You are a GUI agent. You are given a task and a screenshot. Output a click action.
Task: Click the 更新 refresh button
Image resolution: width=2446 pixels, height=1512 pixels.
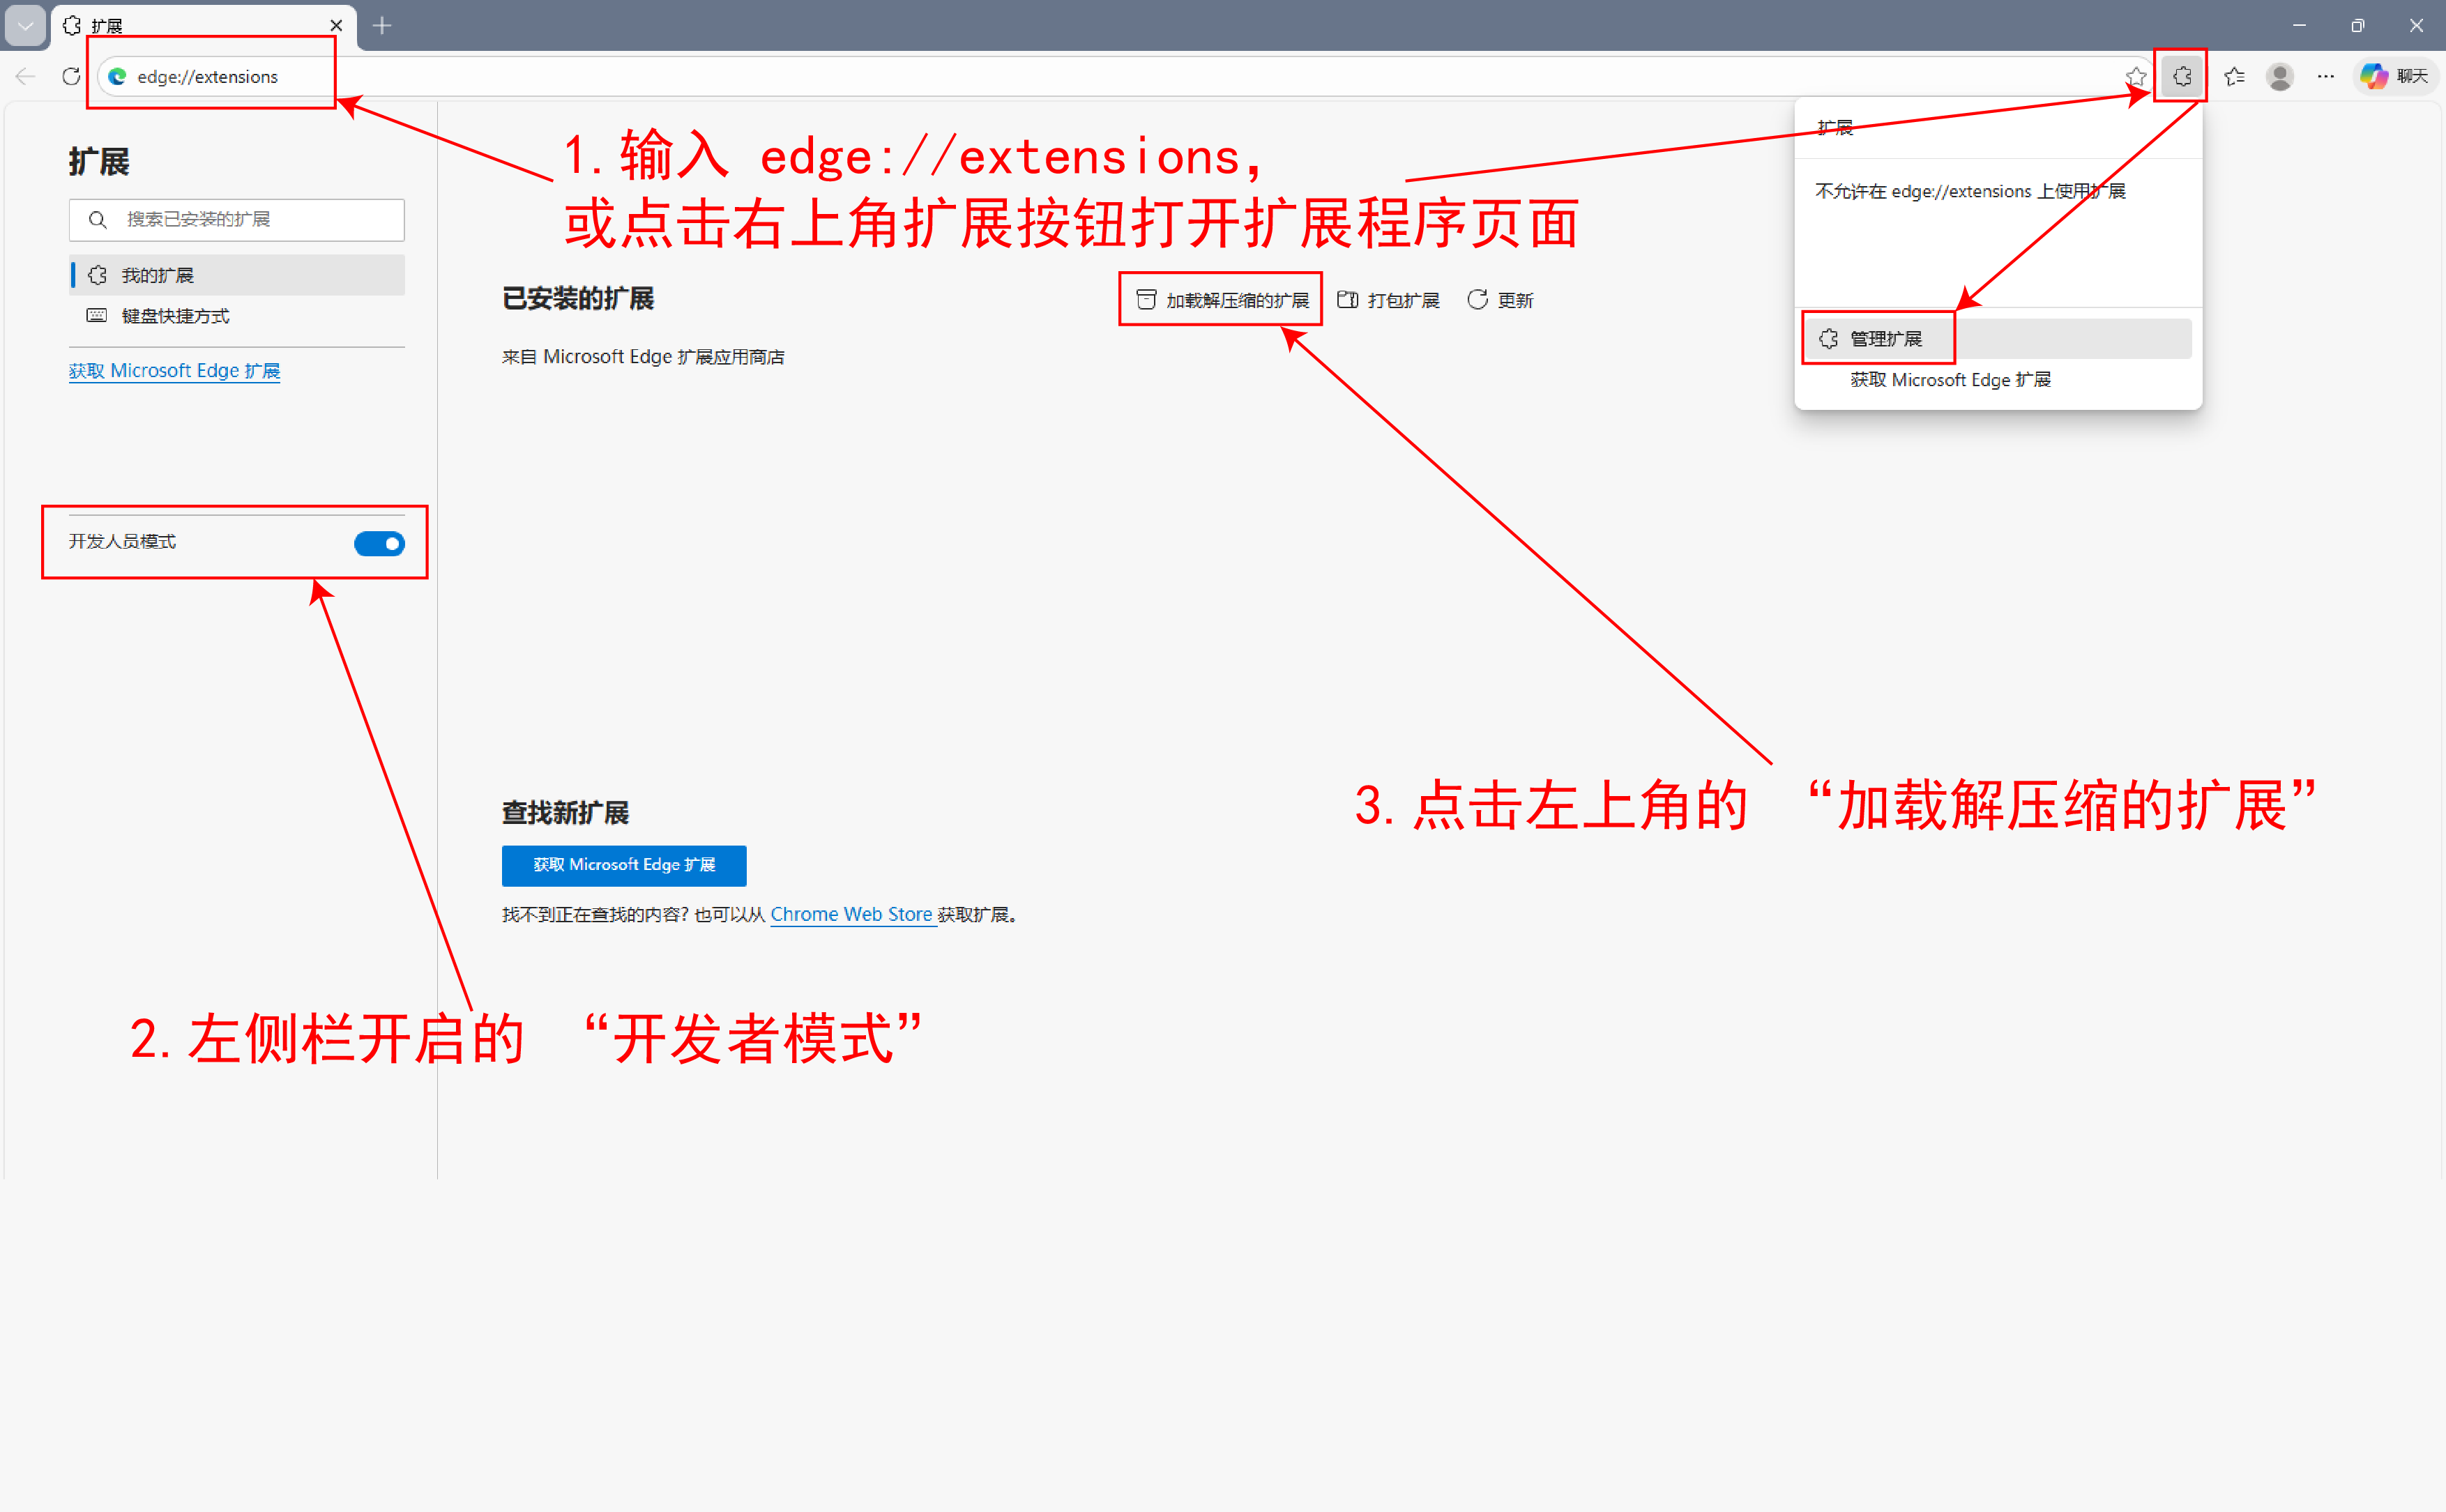pyautogui.click(x=1499, y=300)
